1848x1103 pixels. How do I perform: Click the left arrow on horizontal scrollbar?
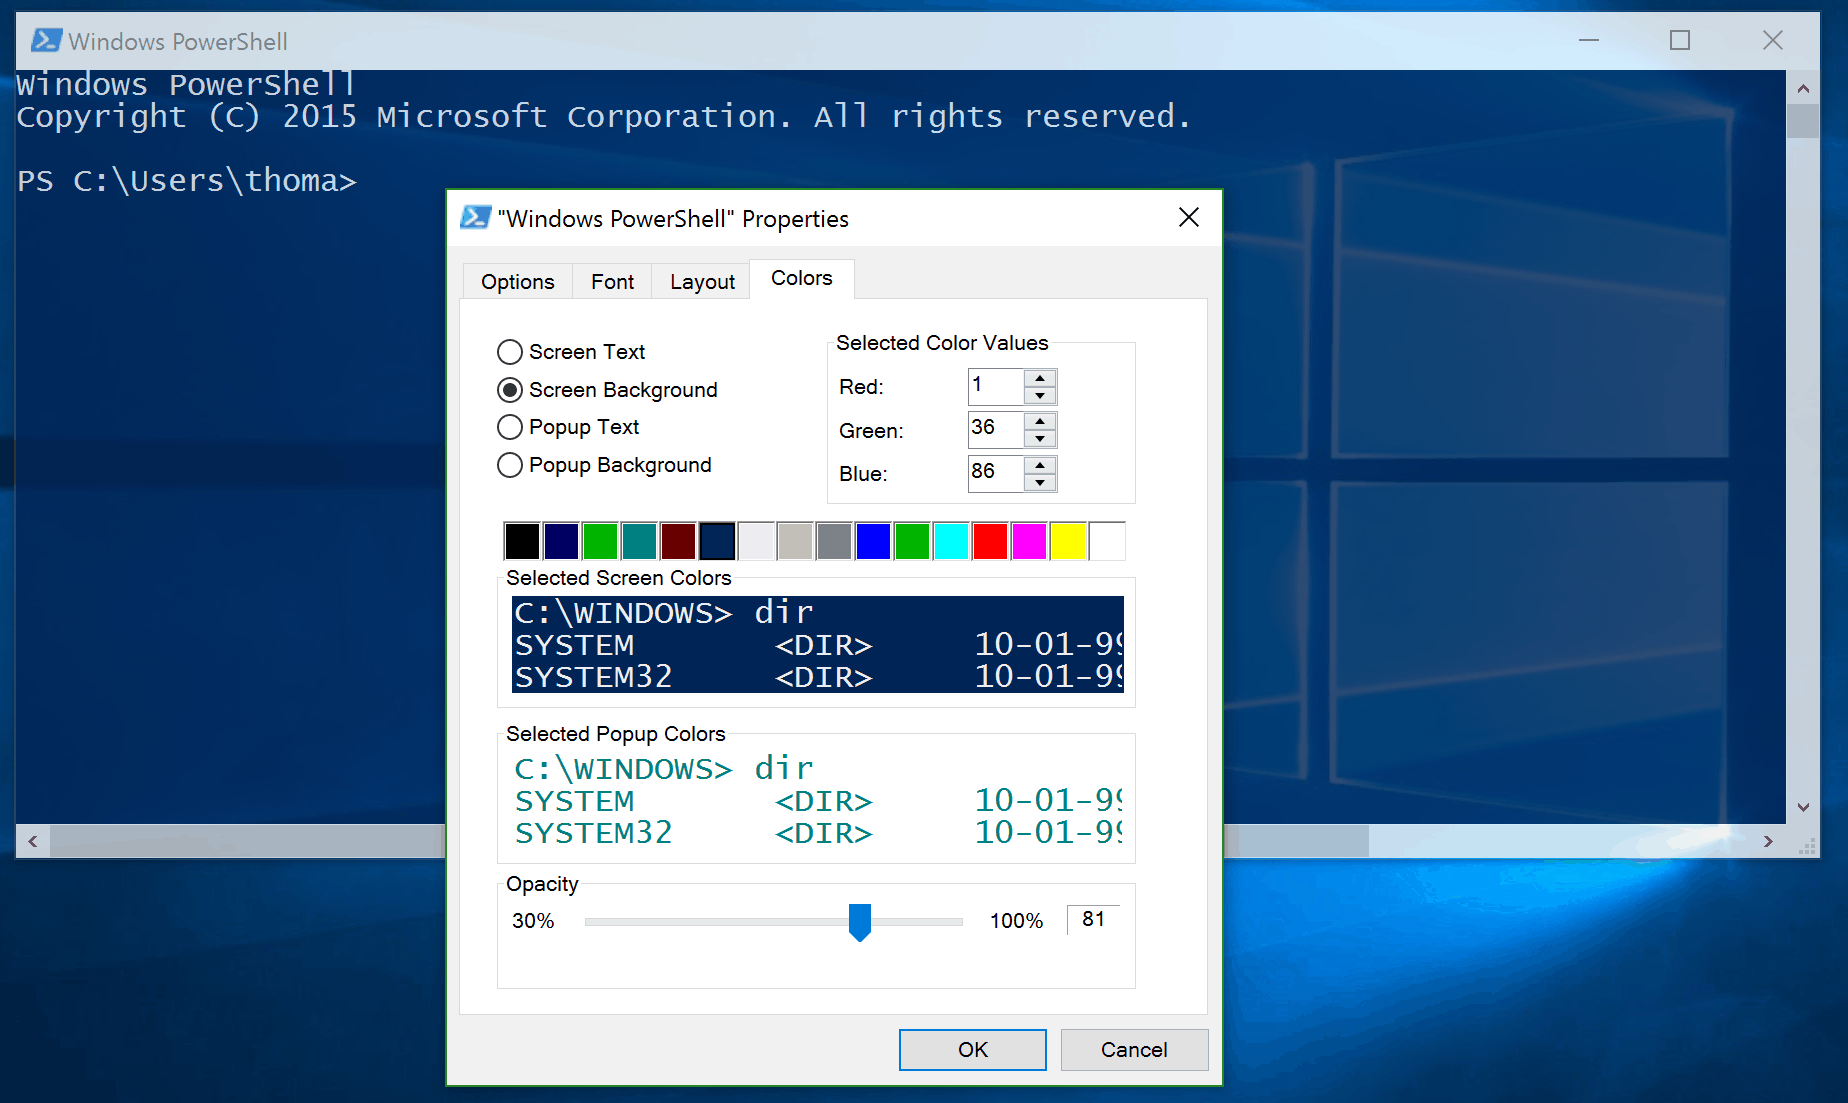[31, 841]
